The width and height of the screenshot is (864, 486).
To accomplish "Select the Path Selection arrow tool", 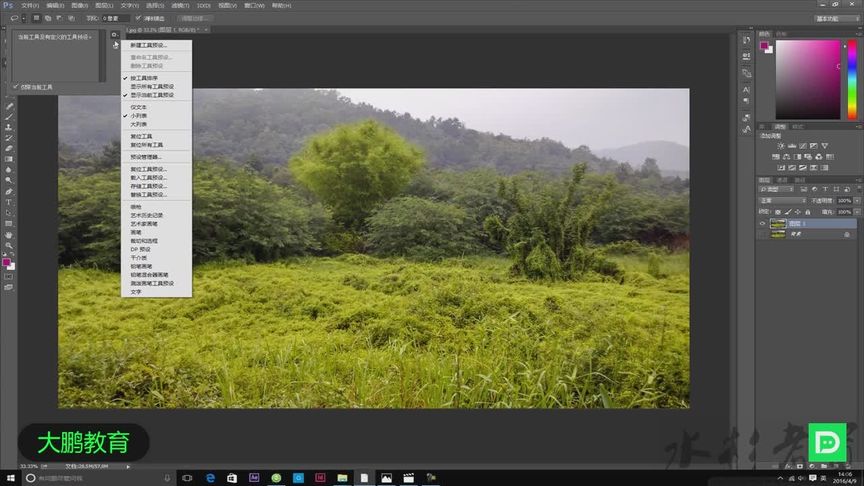I will [9, 213].
